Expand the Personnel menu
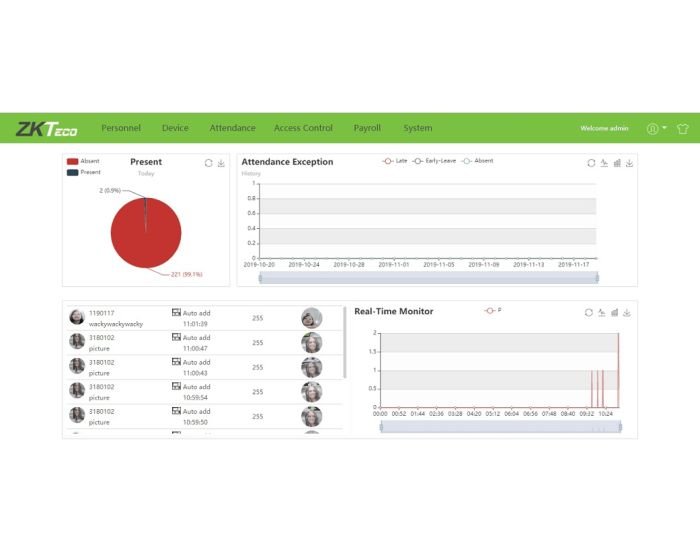The image size is (700, 560). (x=121, y=128)
